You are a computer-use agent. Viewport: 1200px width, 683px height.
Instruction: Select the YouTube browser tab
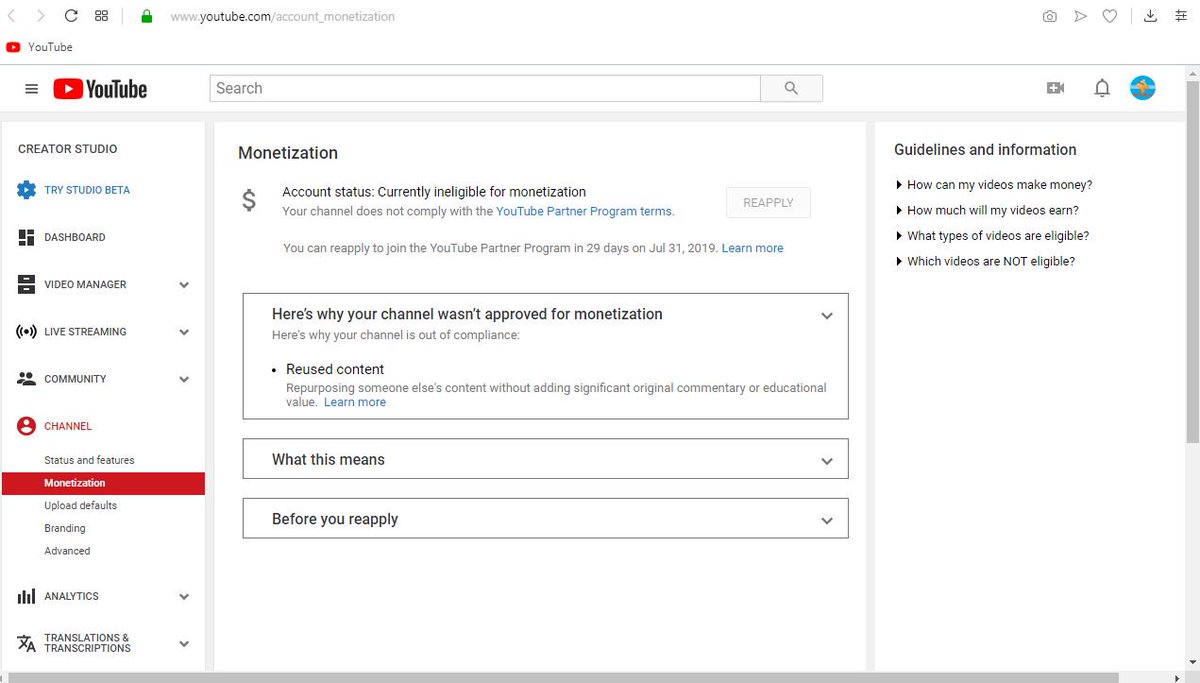tap(40, 47)
